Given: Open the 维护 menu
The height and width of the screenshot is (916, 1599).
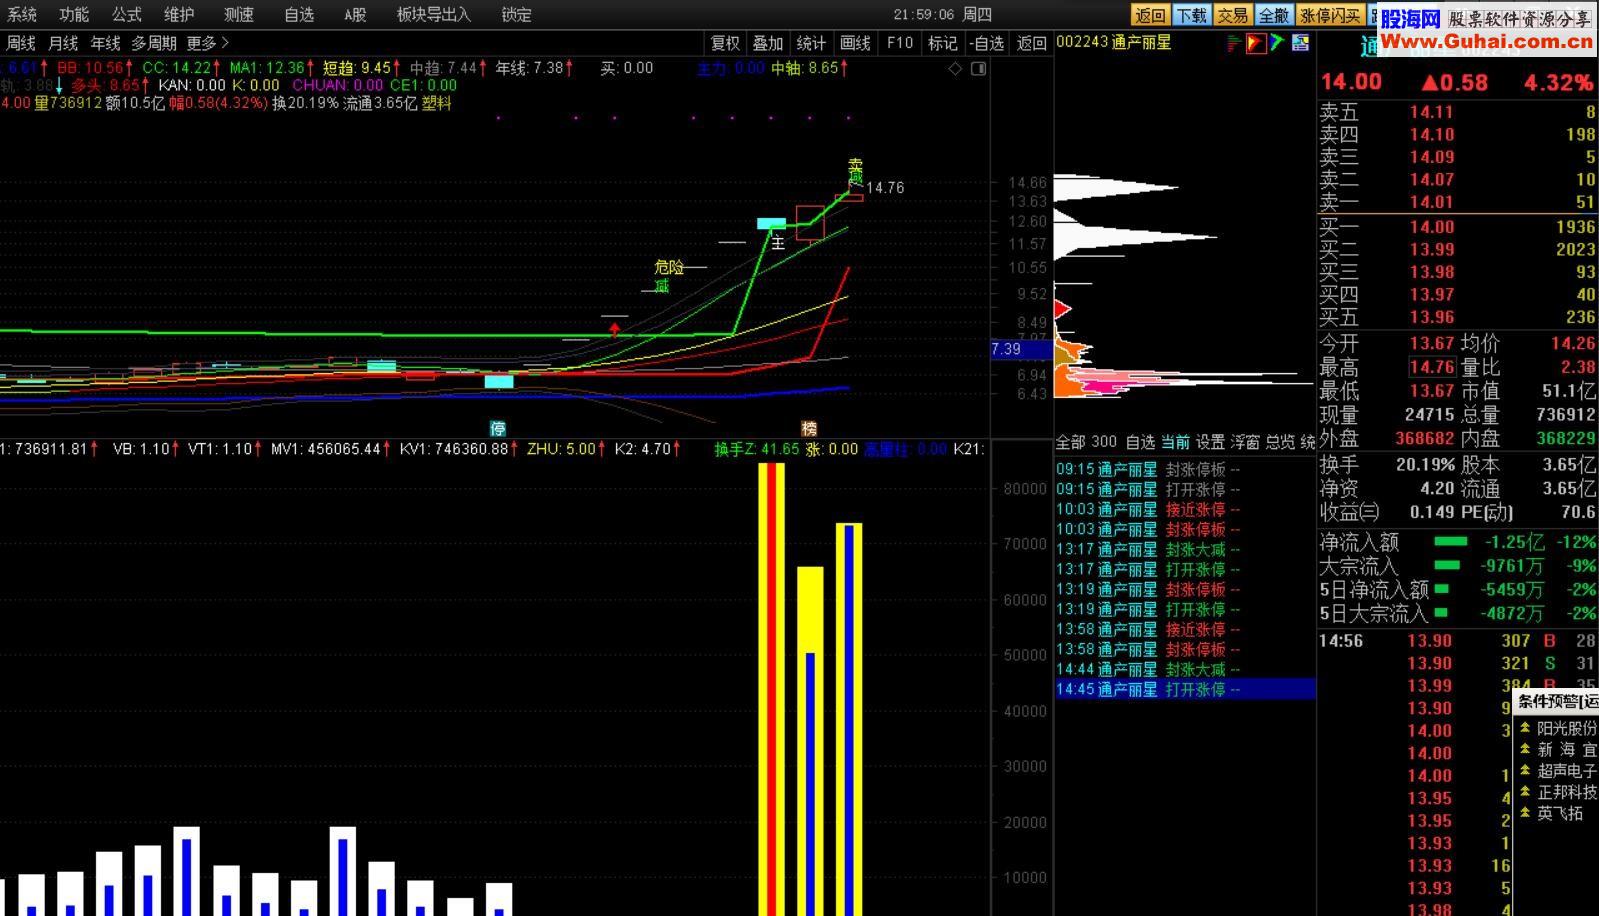Looking at the screenshot, I should [180, 14].
